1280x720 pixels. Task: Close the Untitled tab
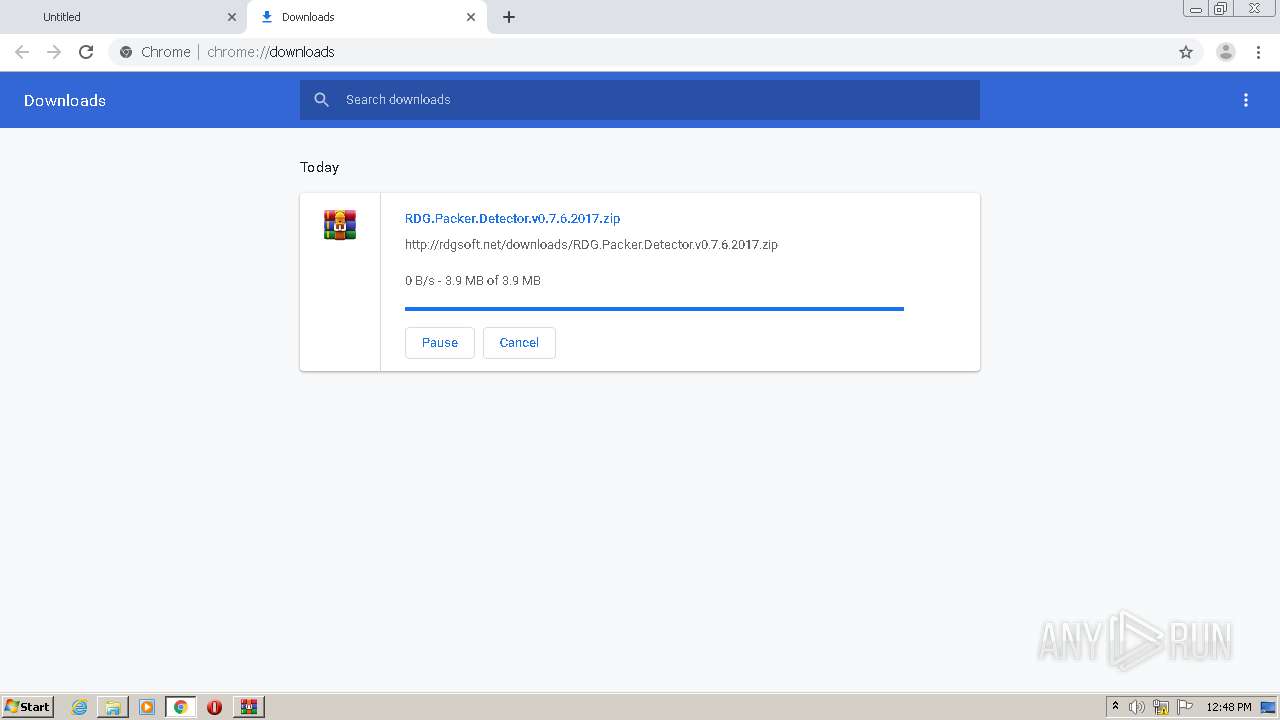(232, 17)
